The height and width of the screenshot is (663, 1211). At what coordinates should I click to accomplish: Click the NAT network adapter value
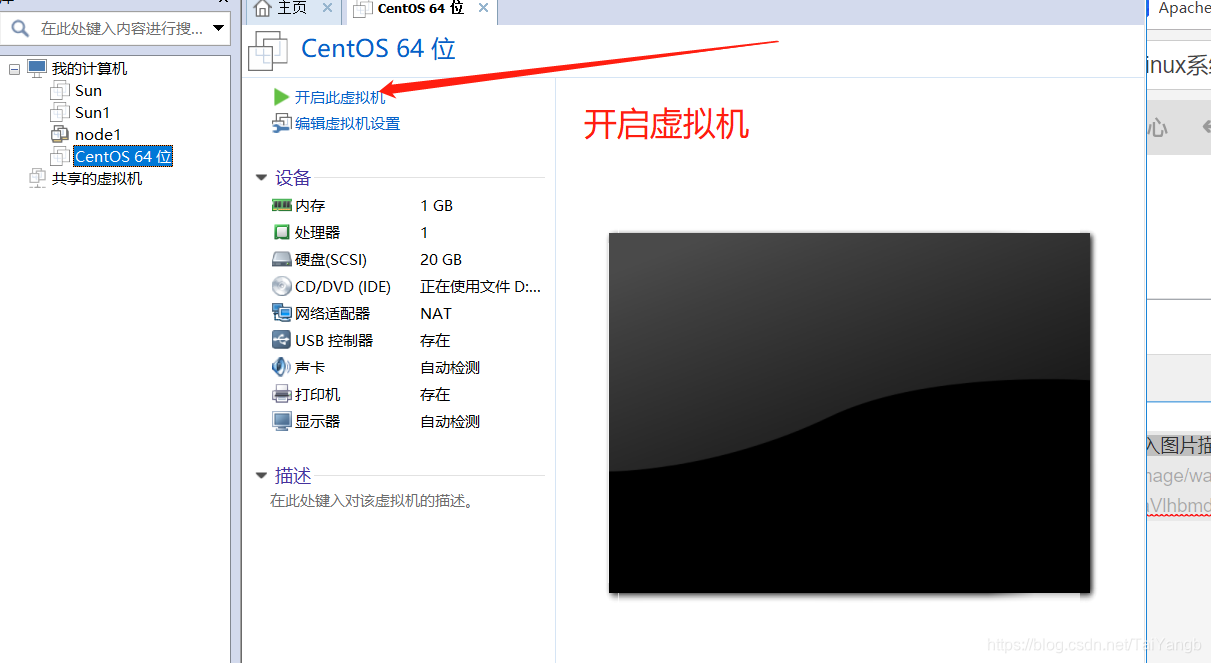[436, 313]
